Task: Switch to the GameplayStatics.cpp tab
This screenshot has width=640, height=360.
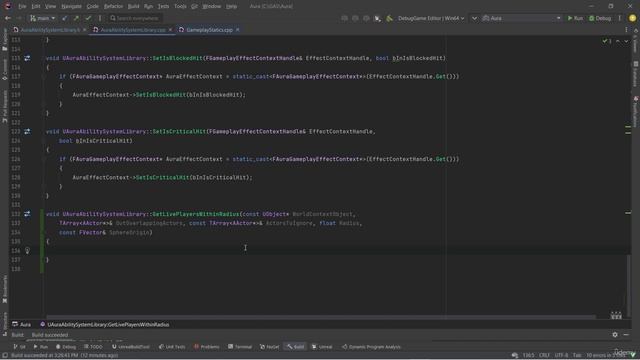Action: [209, 30]
